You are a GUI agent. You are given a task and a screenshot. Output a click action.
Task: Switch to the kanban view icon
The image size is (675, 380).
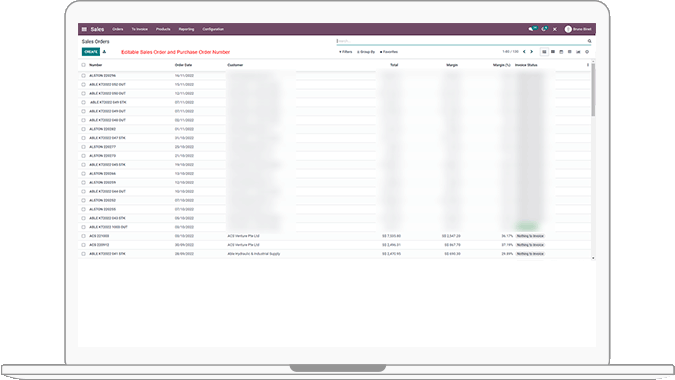point(553,52)
